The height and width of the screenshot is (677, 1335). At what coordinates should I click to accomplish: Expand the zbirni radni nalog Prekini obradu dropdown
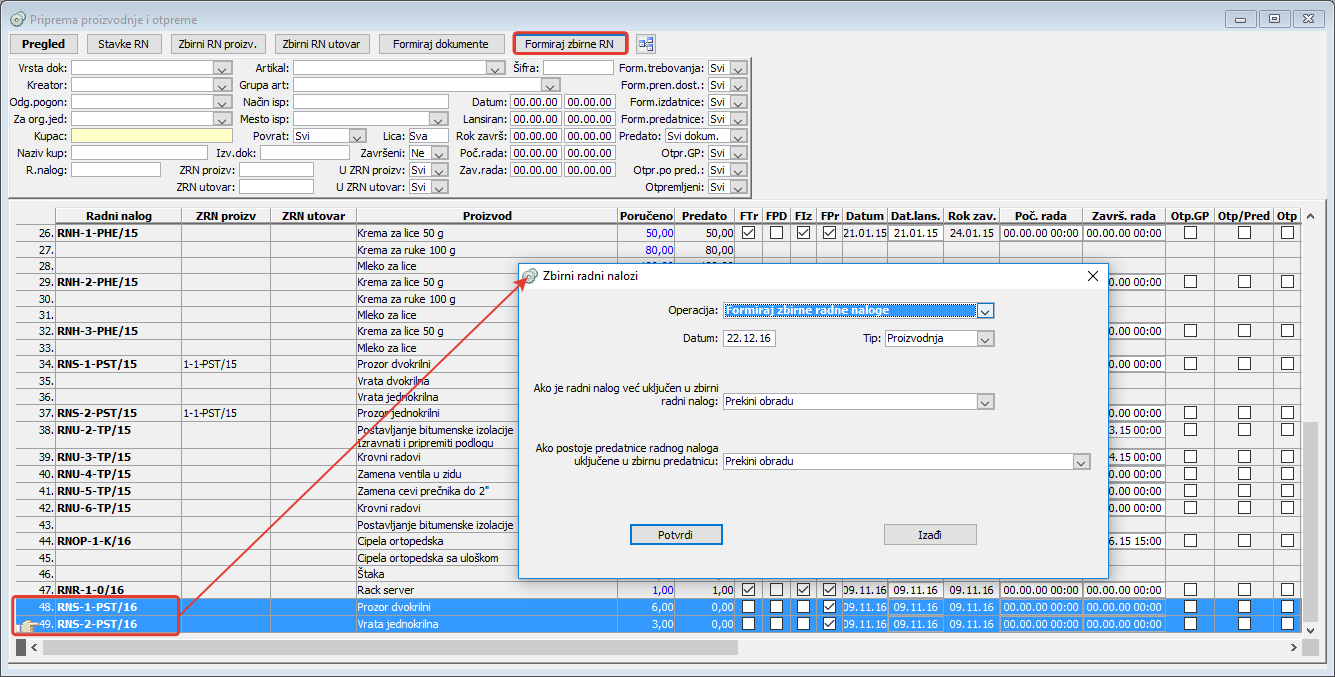click(985, 402)
